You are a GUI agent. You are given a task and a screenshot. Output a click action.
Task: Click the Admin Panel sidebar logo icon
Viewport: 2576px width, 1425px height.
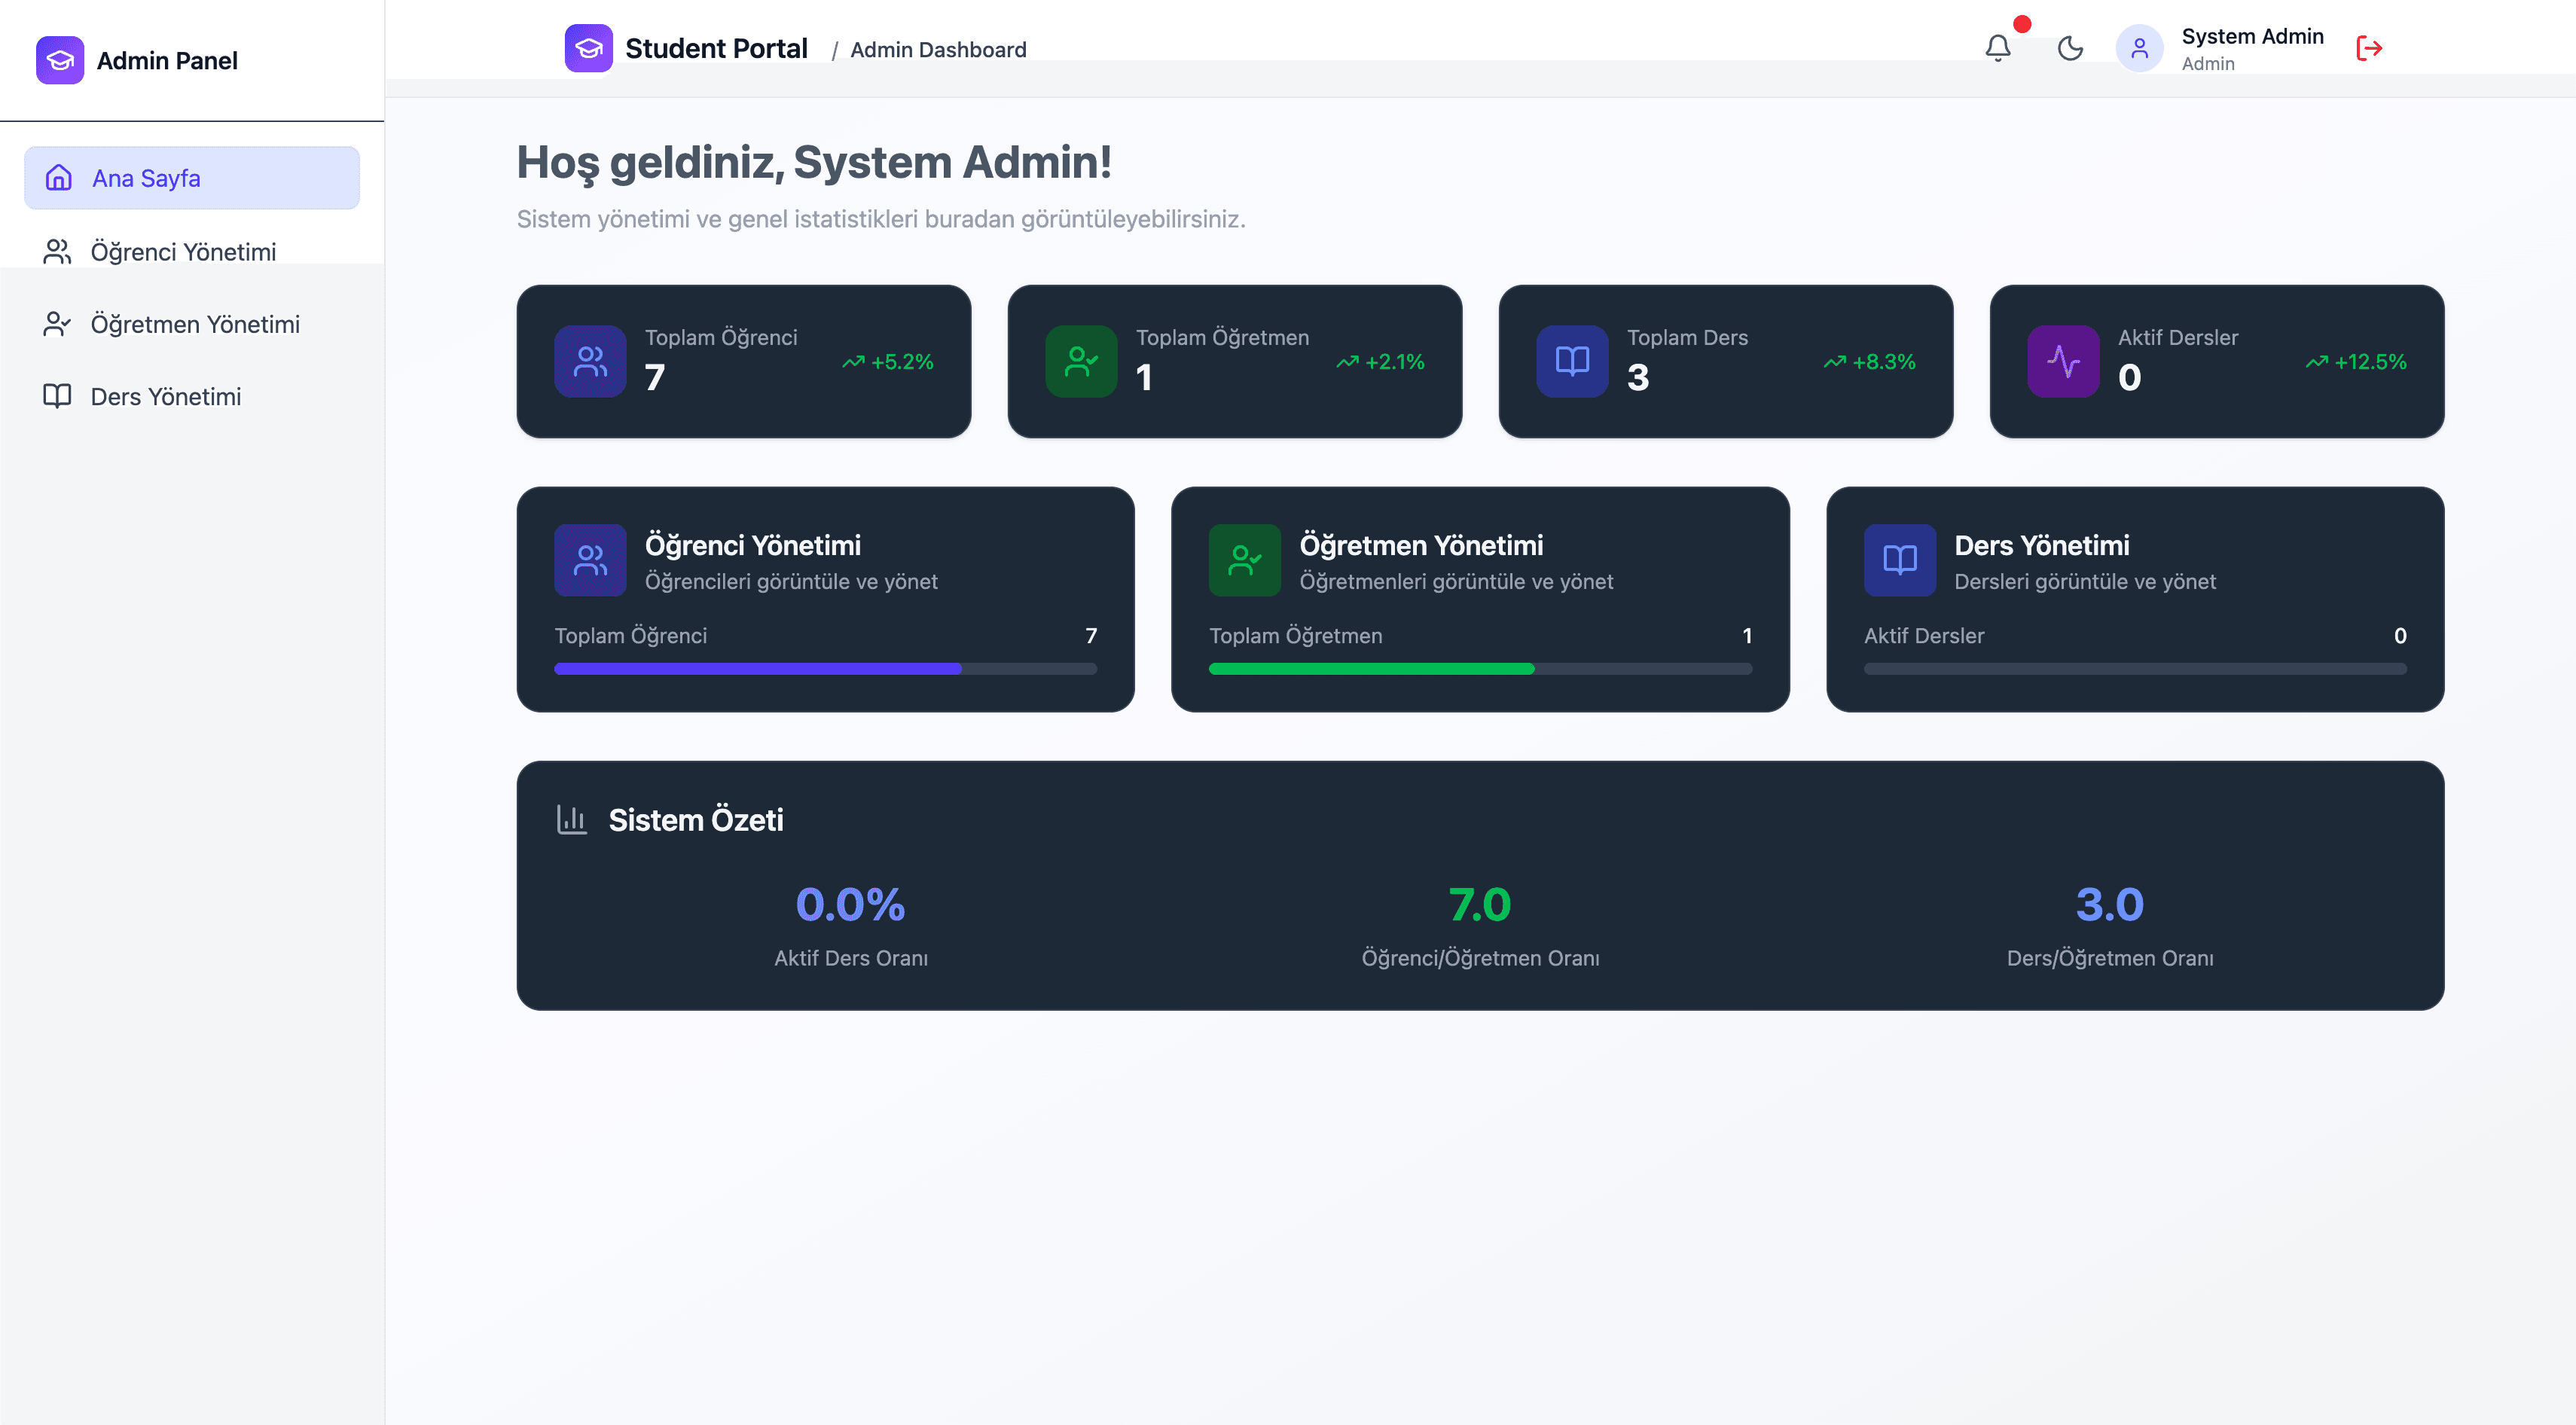click(x=60, y=60)
